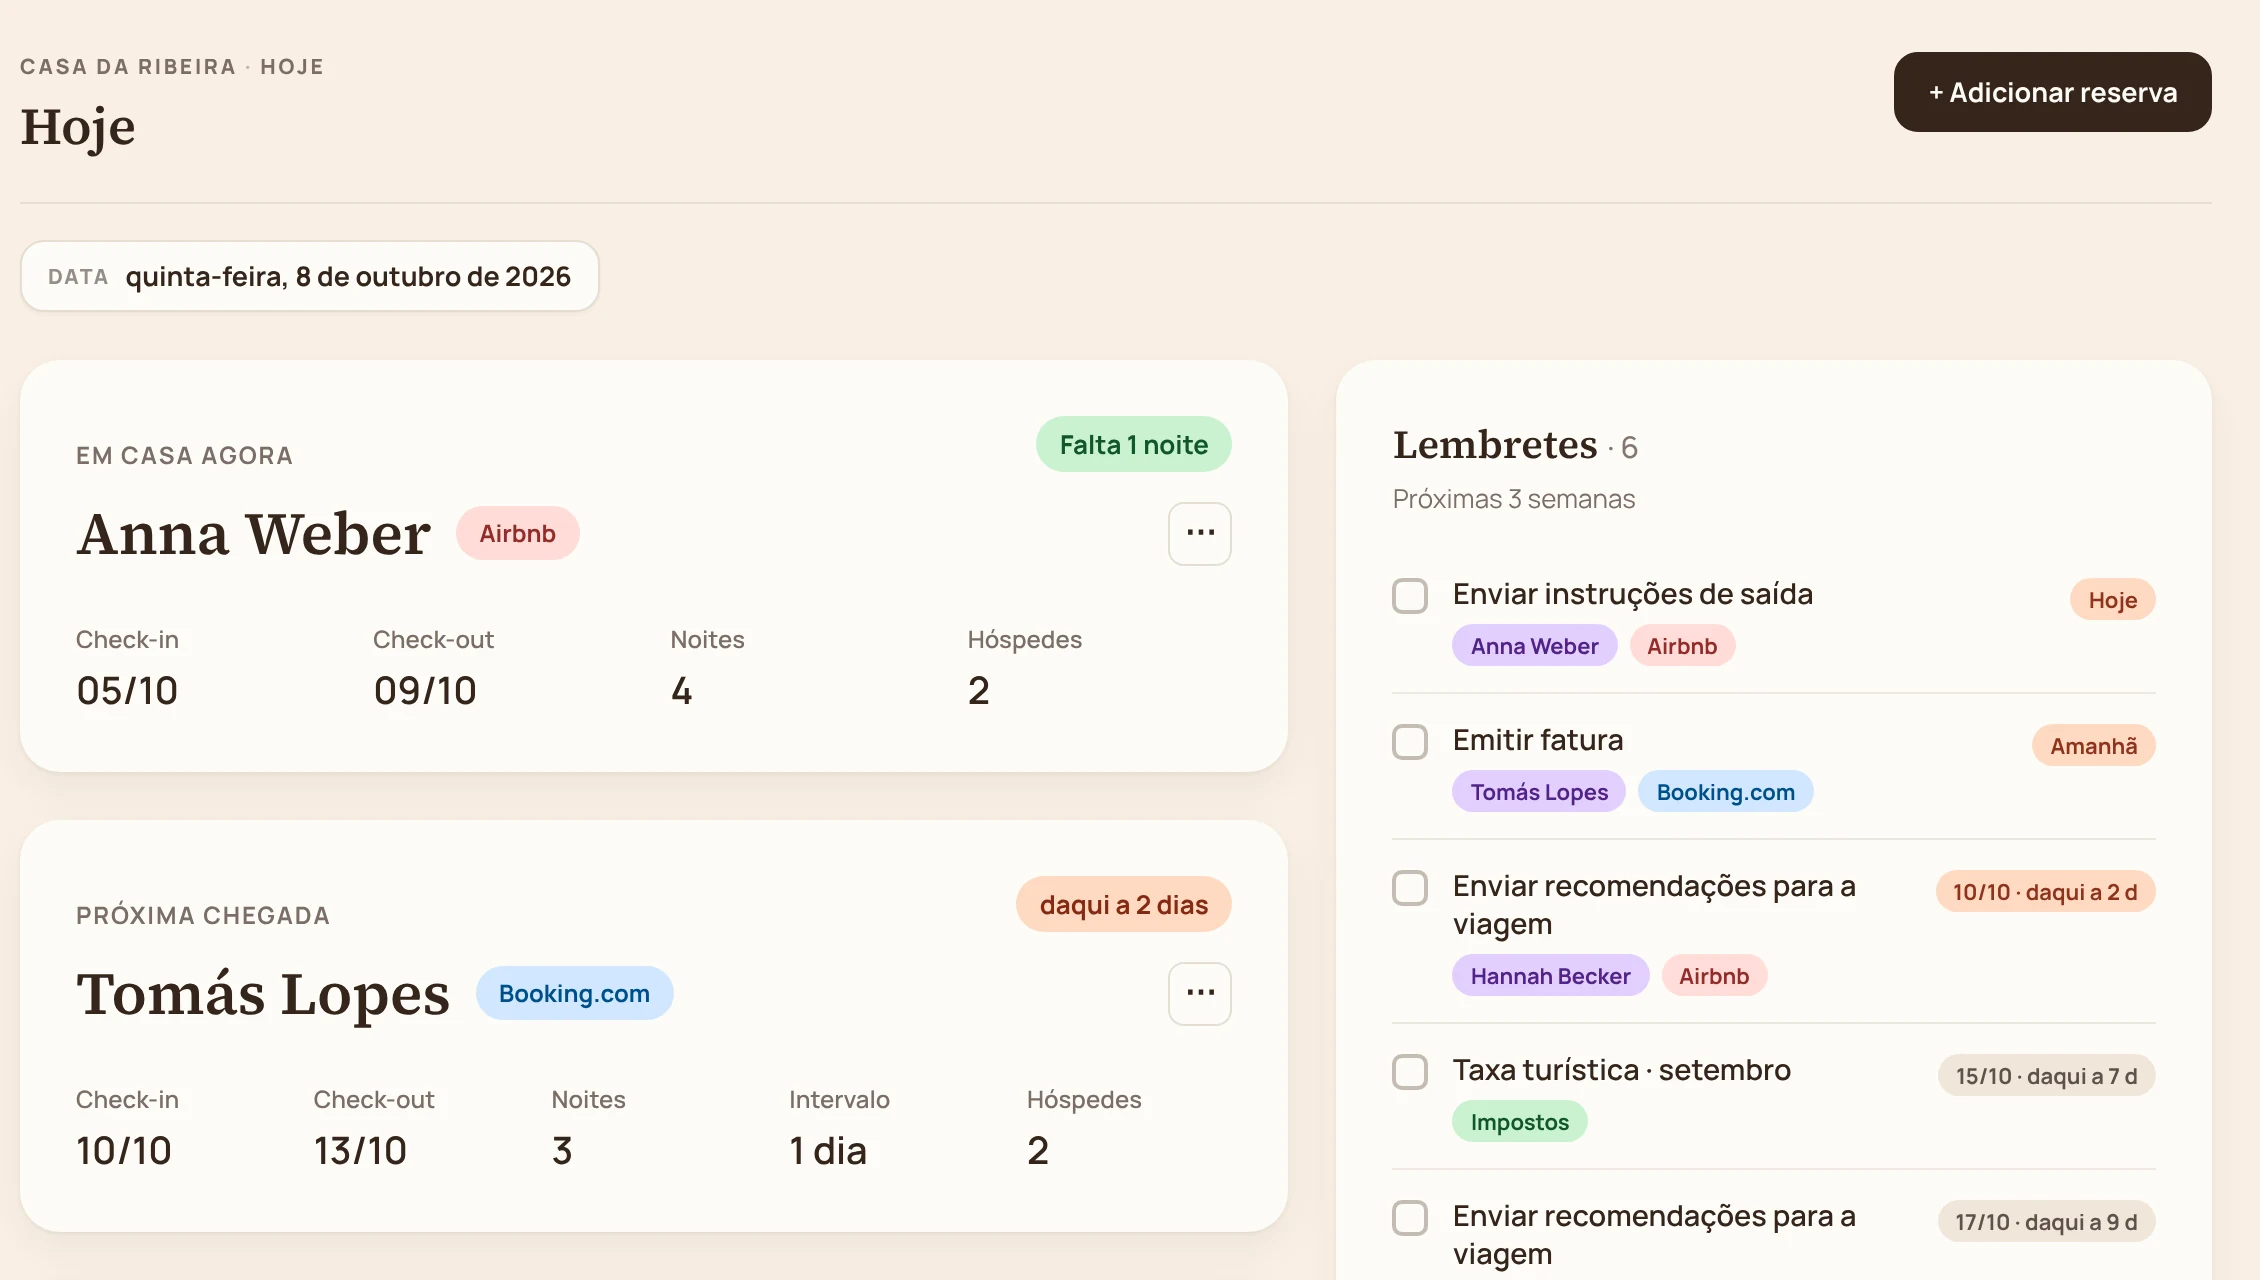Viewport: 2260px width, 1280px height.
Task: Click the 'Hoje' due badge on first reminder
Action: point(2112,600)
